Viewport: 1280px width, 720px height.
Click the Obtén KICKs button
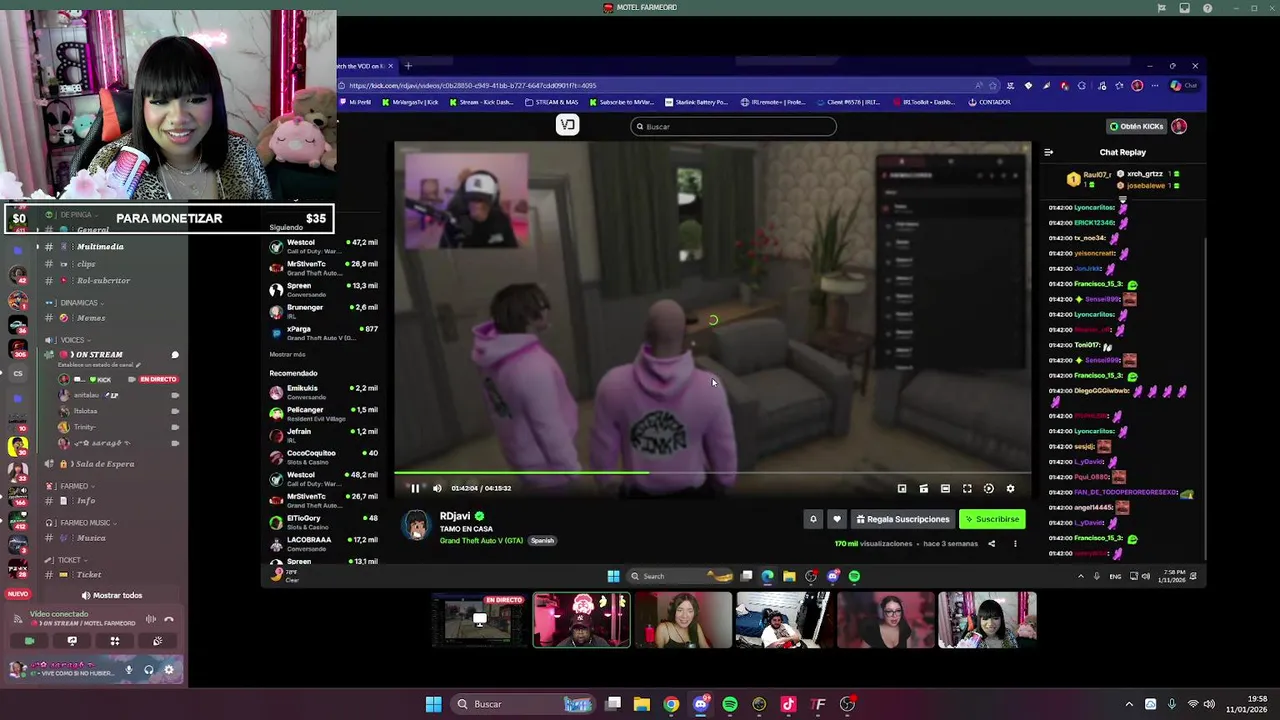click(1136, 126)
